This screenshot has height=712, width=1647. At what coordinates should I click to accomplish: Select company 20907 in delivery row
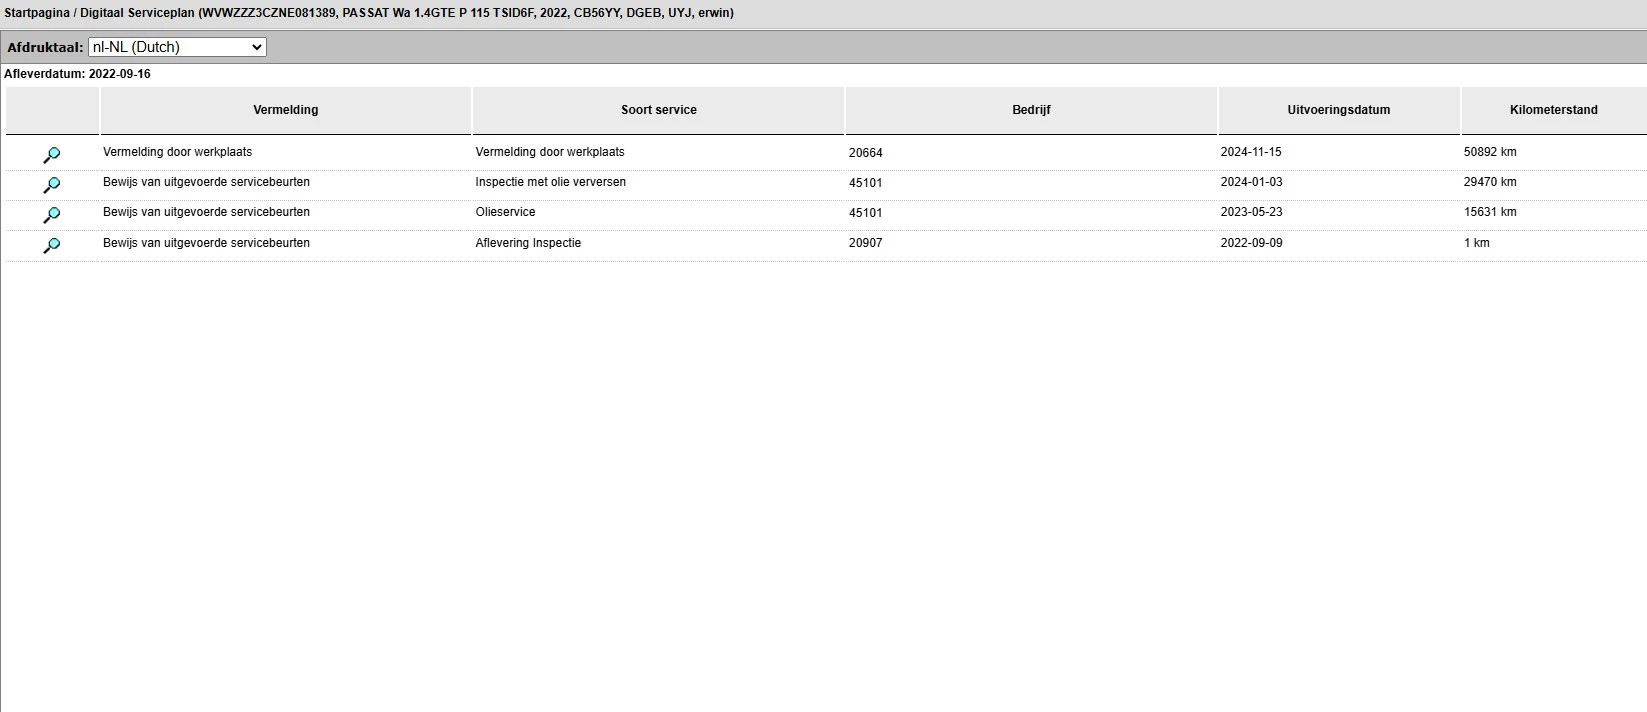click(865, 243)
